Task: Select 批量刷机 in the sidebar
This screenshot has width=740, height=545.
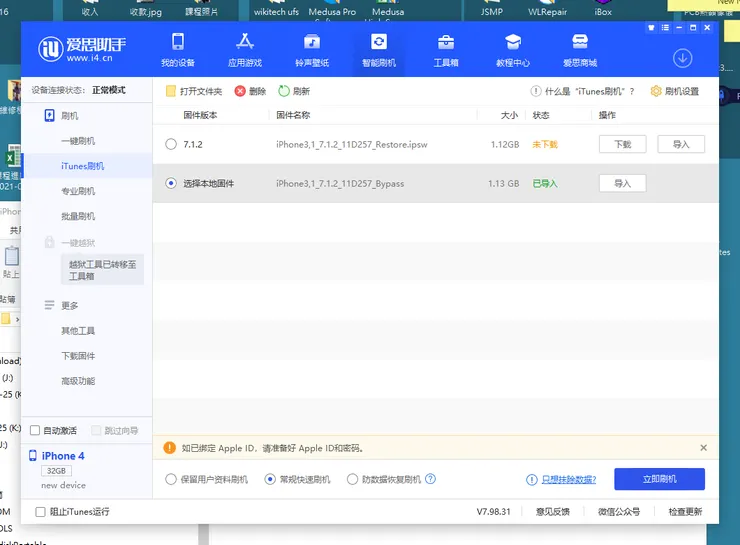Action: point(78,216)
